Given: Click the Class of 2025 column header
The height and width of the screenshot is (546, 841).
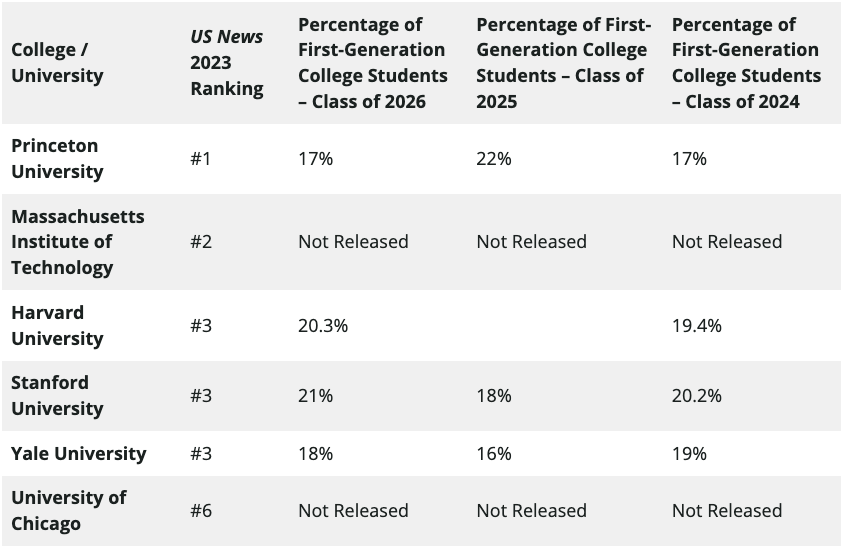Looking at the screenshot, I should [564, 63].
